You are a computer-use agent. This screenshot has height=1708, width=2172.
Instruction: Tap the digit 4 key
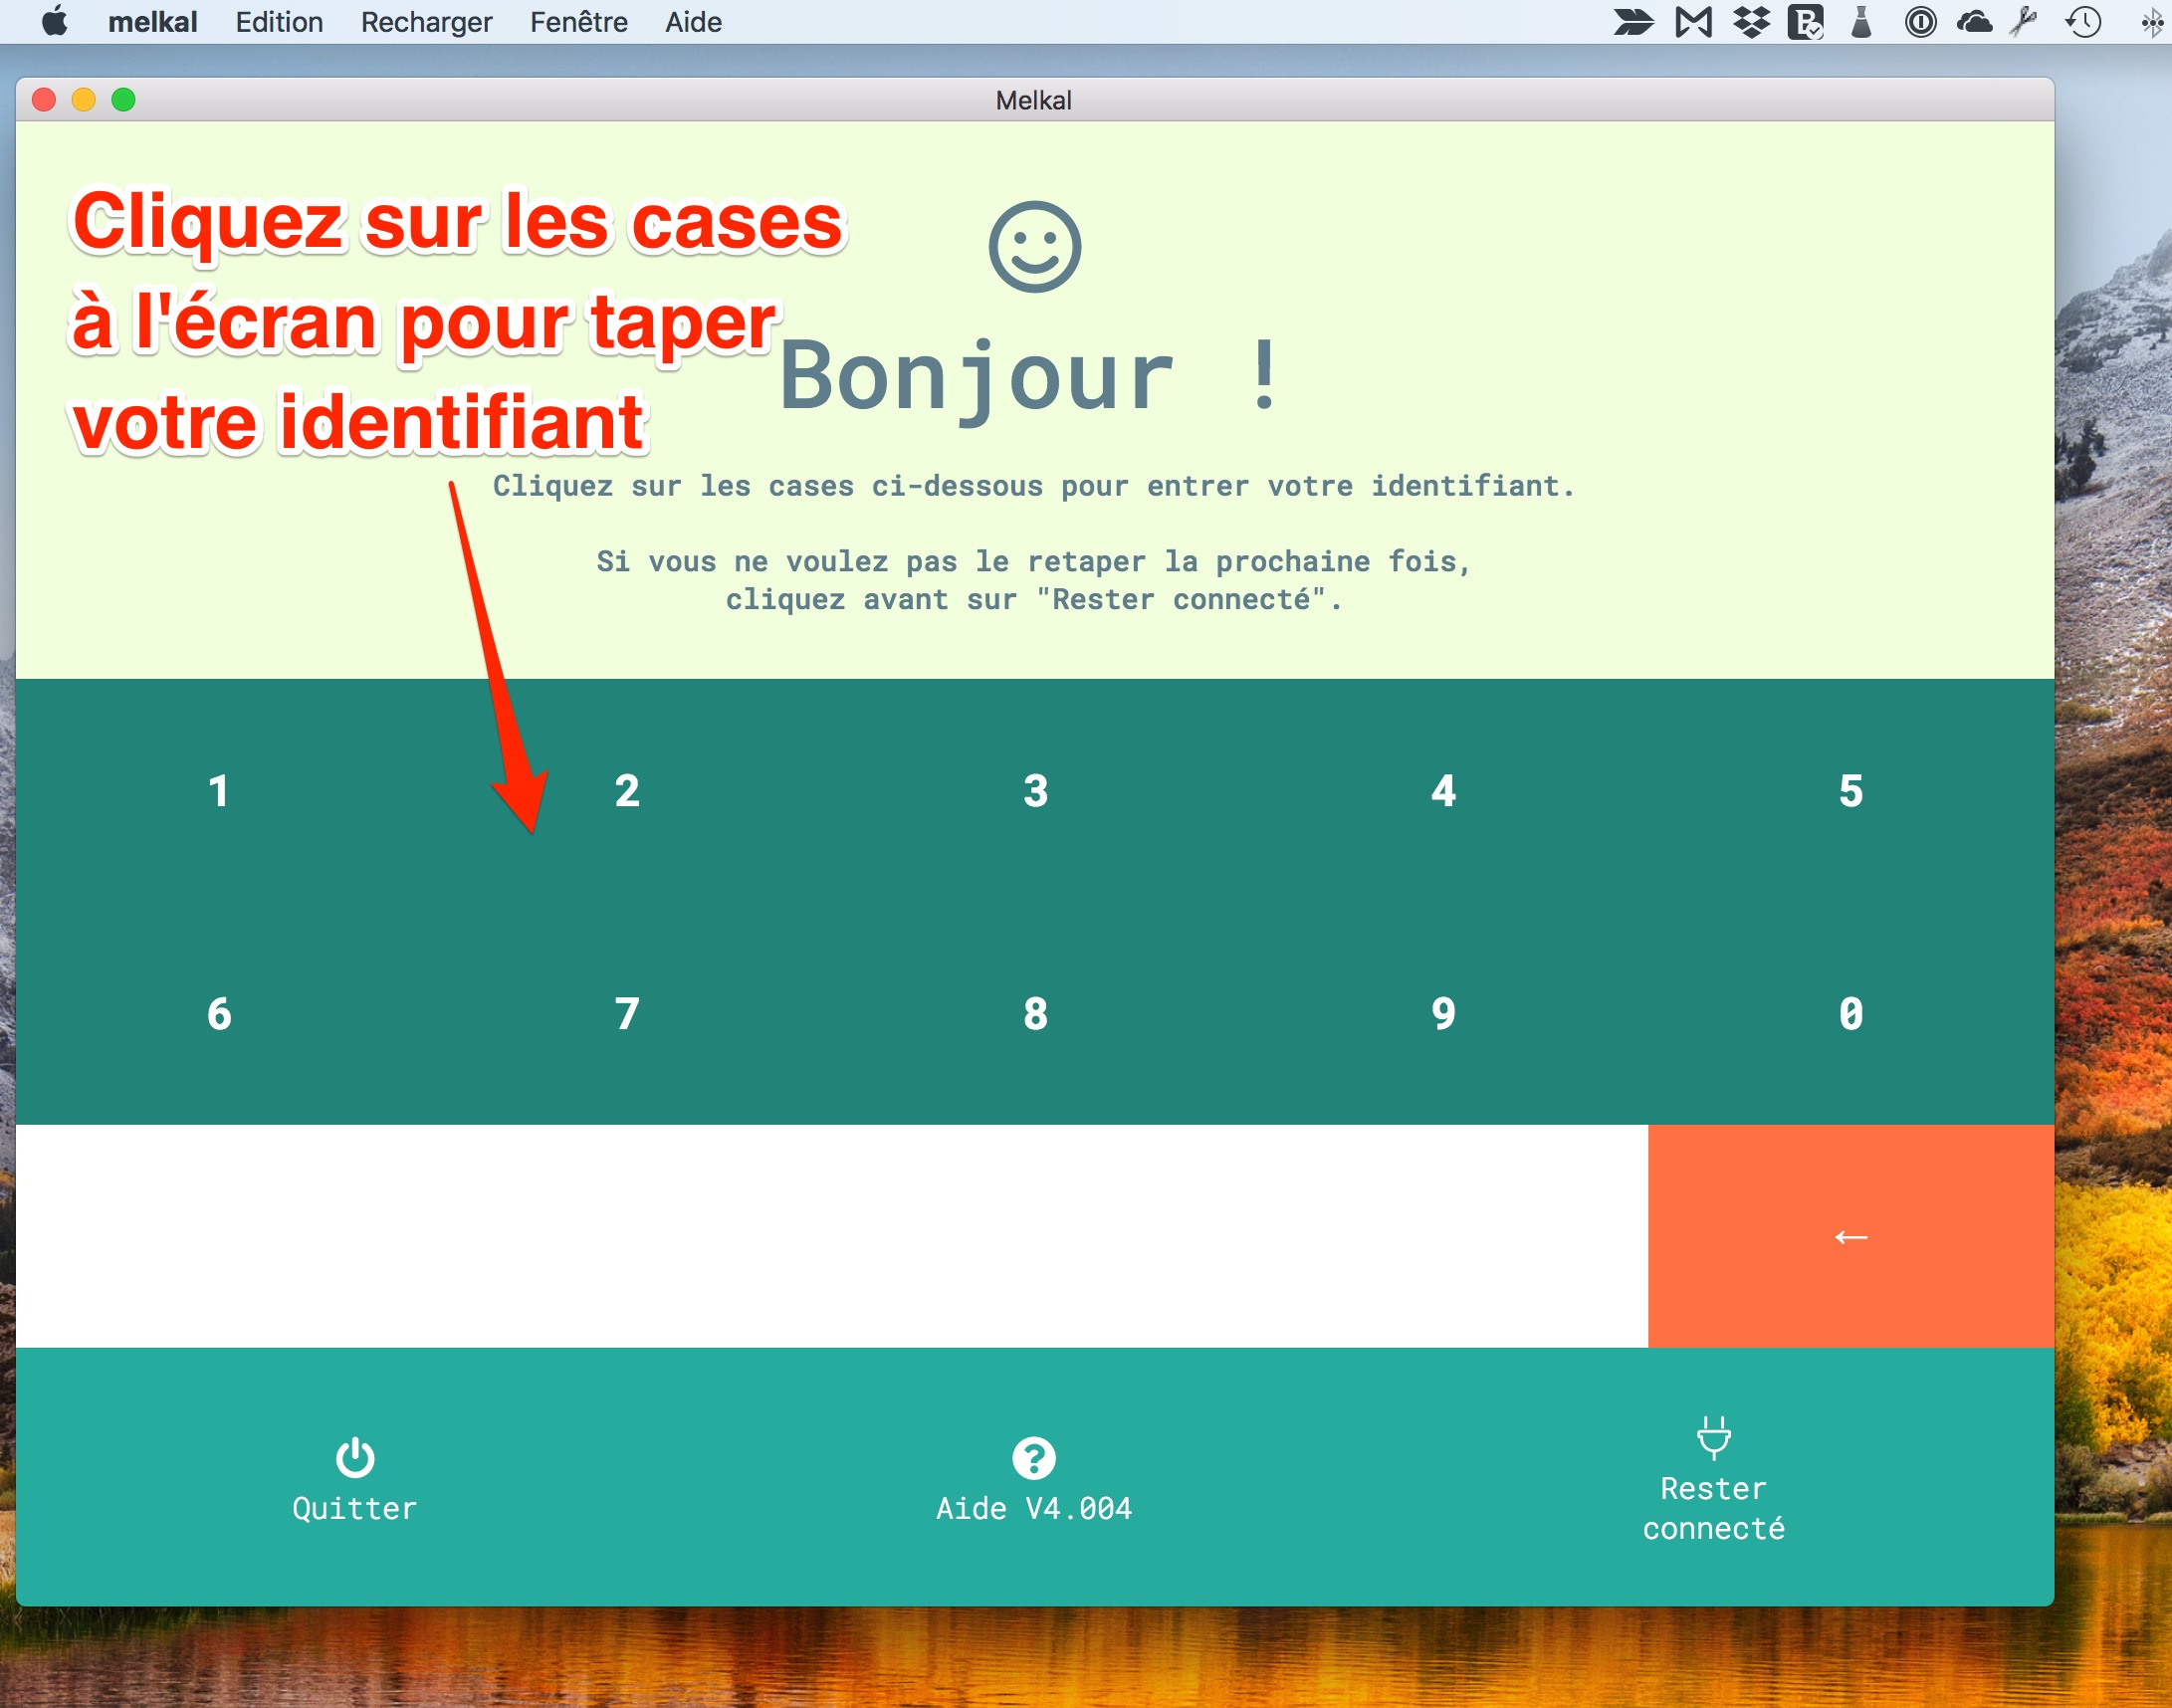click(1443, 791)
